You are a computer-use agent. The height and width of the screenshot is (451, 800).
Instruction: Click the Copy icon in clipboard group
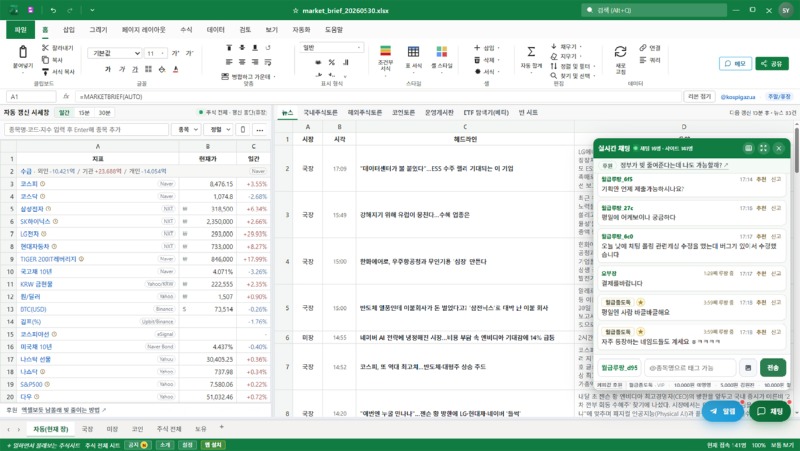45,60
